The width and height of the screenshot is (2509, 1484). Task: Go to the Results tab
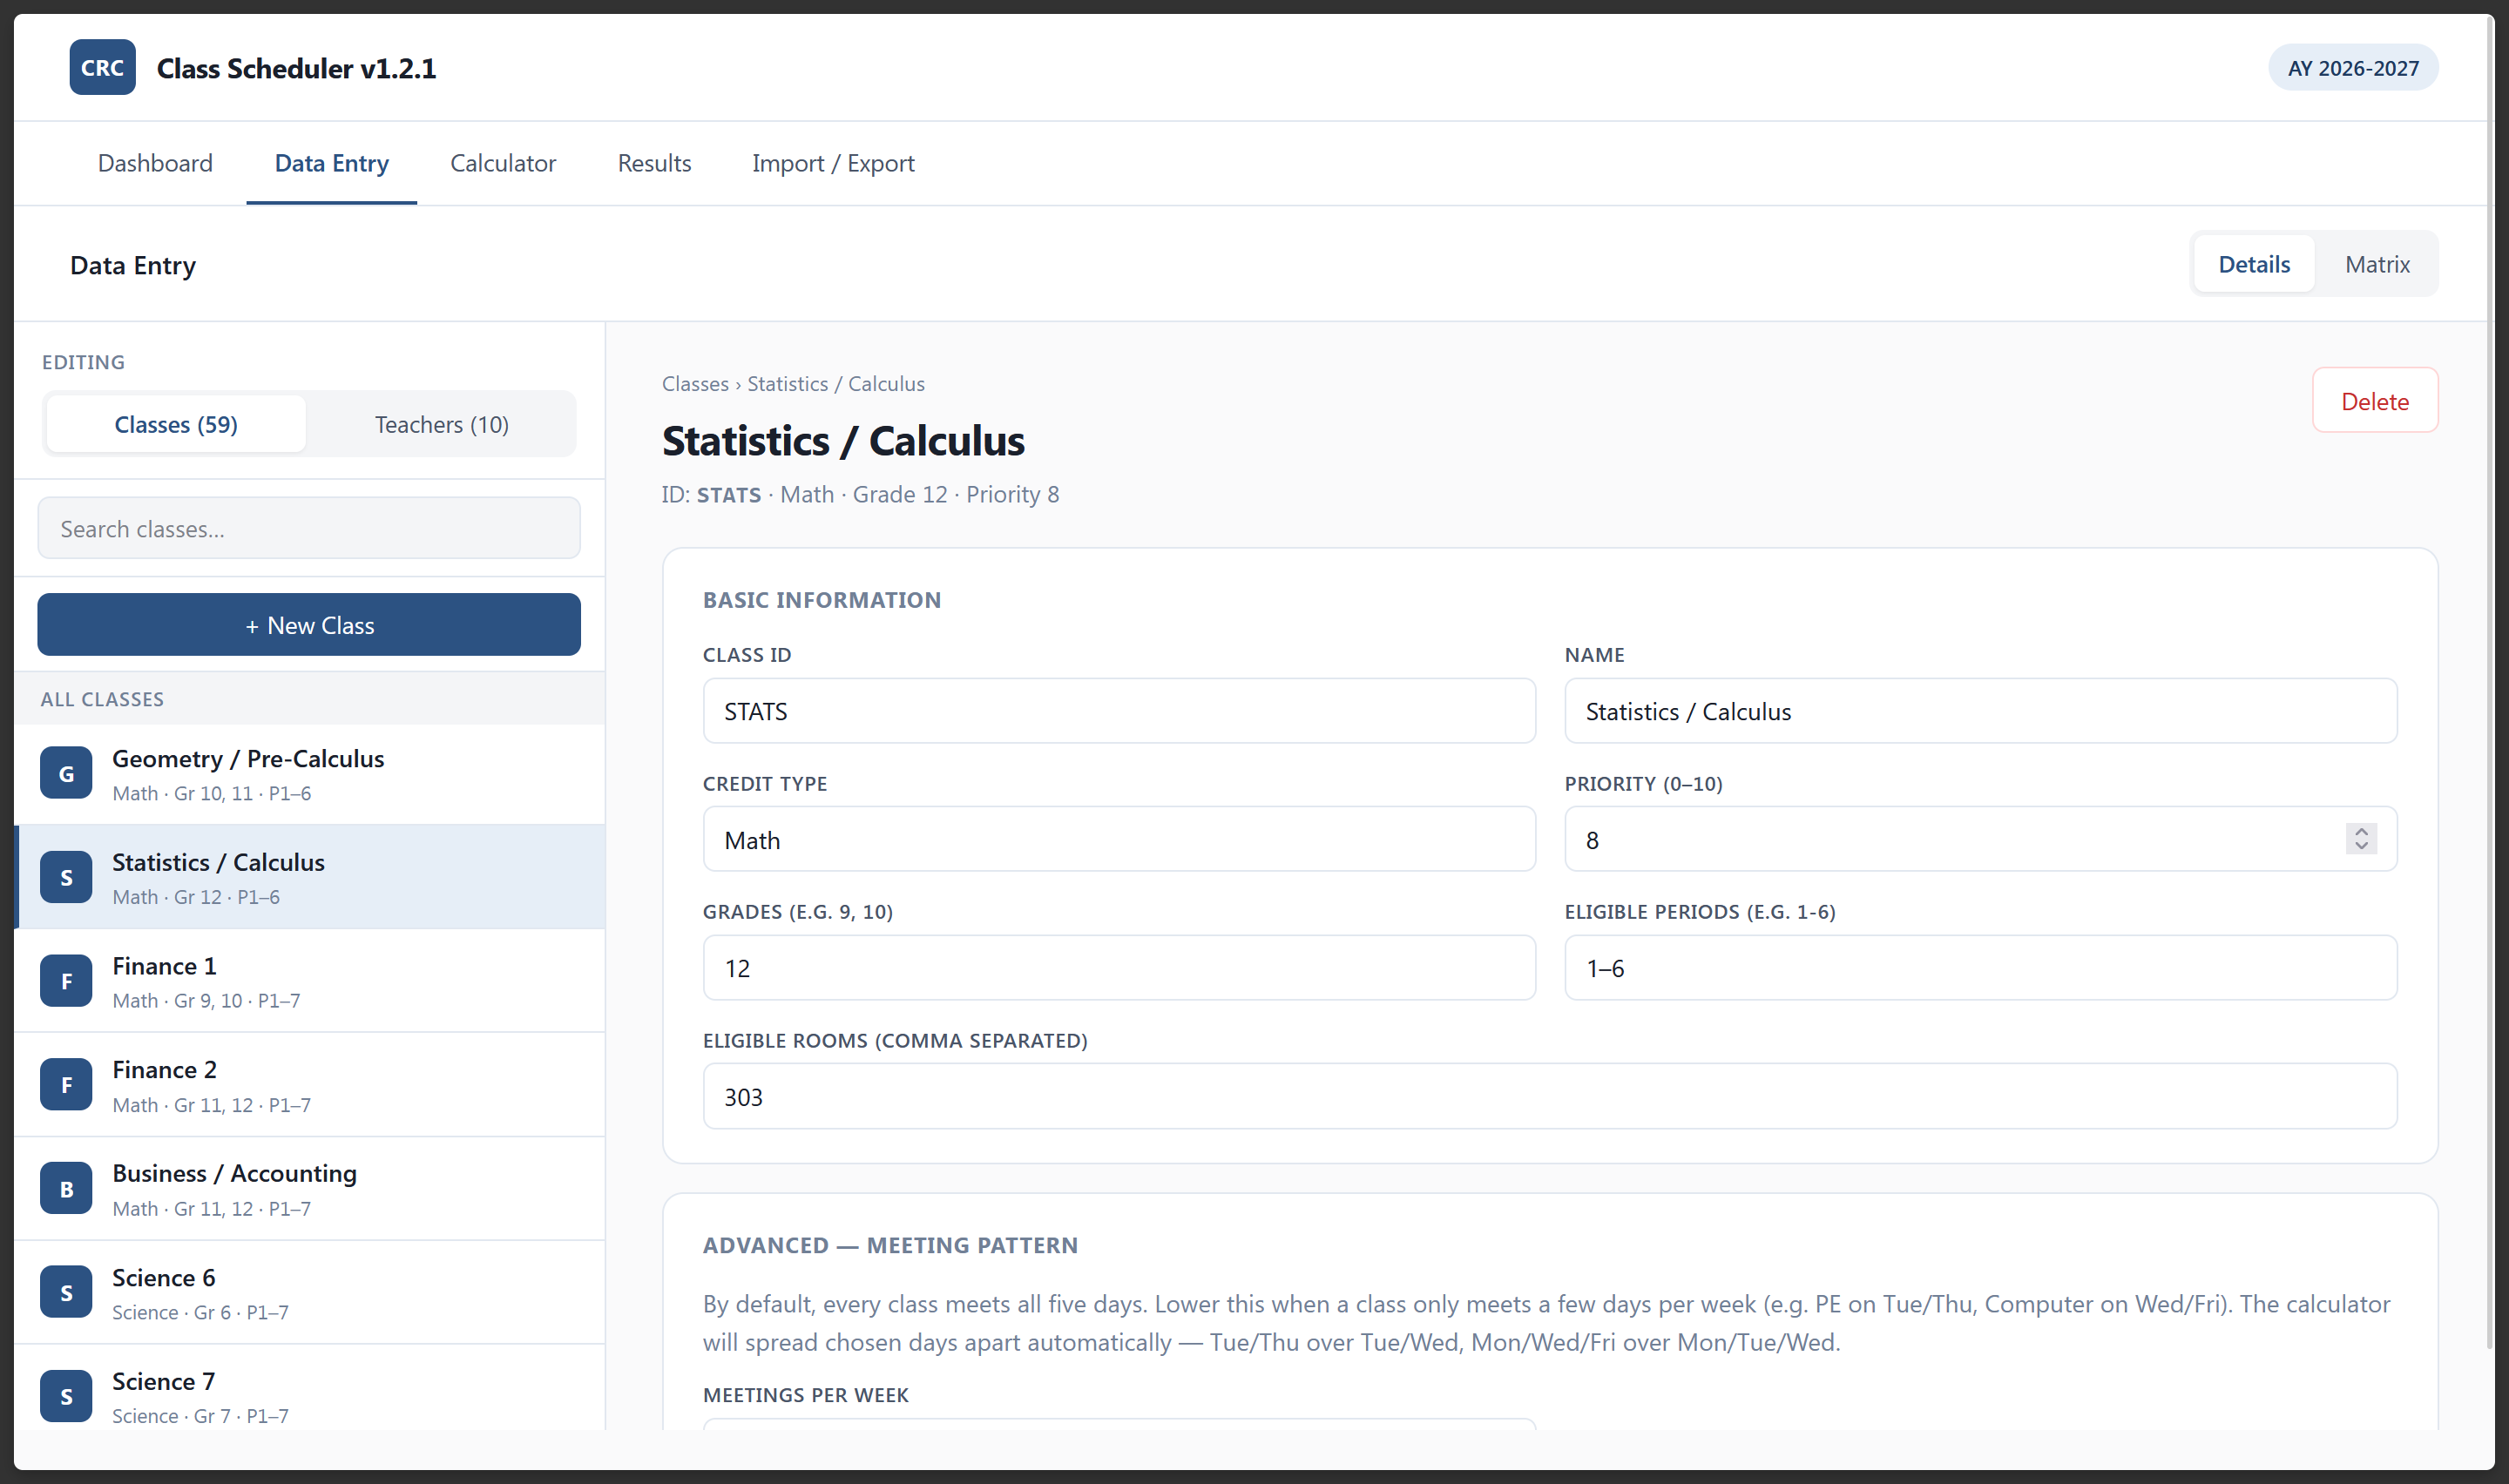(x=654, y=163)
